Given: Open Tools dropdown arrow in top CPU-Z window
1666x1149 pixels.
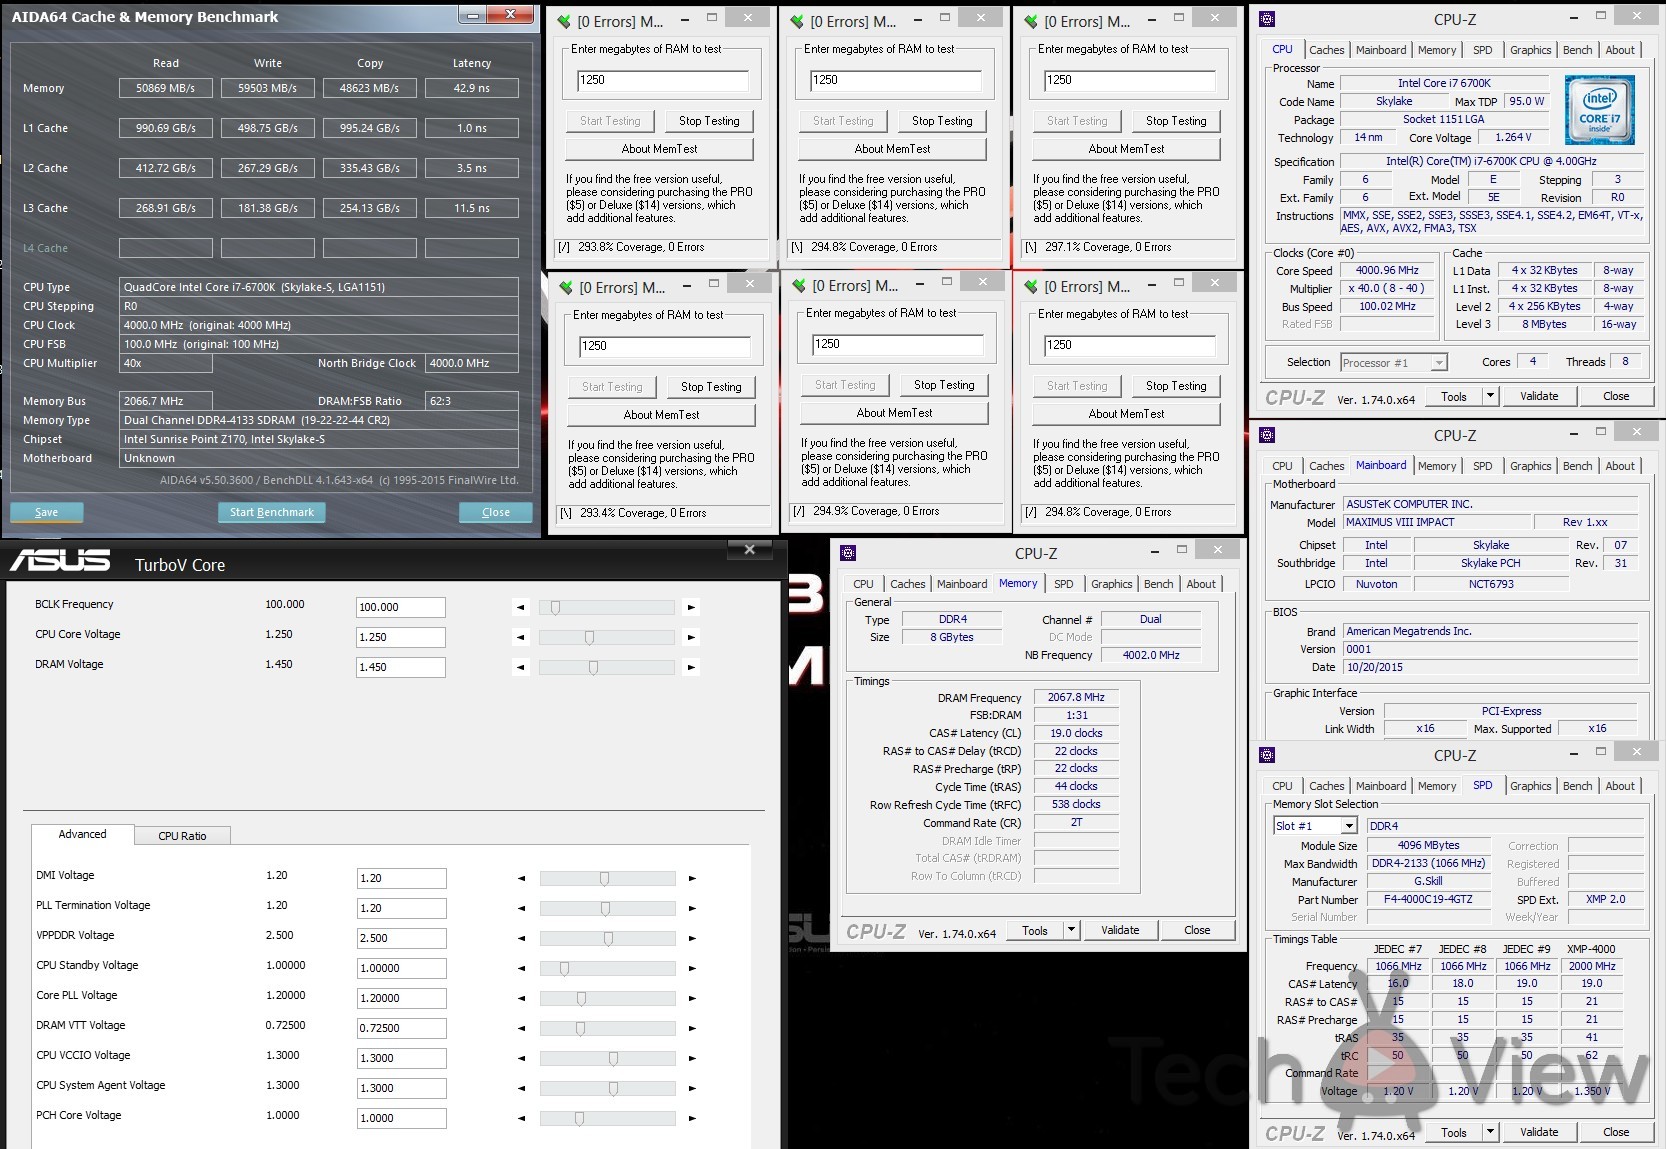Looking at the screenshot, I should [x=1490, y=396].
